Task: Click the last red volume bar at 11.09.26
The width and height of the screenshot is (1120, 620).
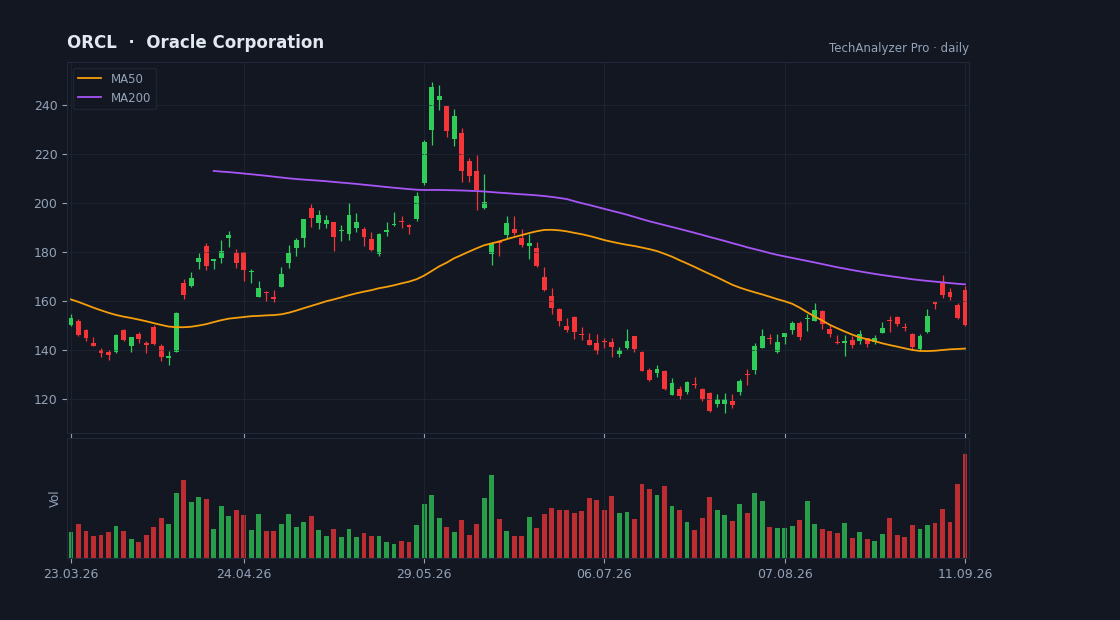Action: tap(965, 506)
